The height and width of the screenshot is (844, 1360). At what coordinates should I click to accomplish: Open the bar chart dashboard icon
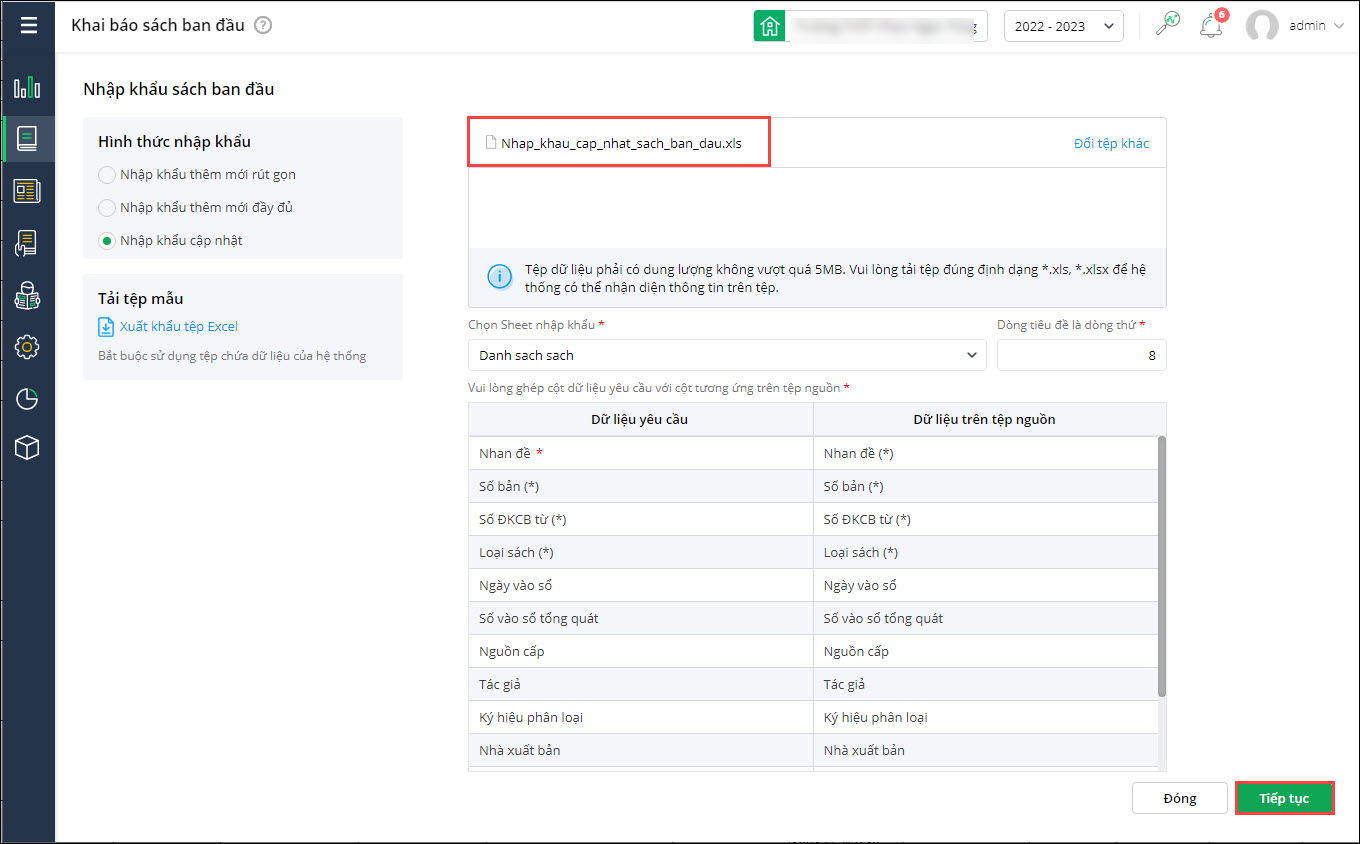[27, 88]
